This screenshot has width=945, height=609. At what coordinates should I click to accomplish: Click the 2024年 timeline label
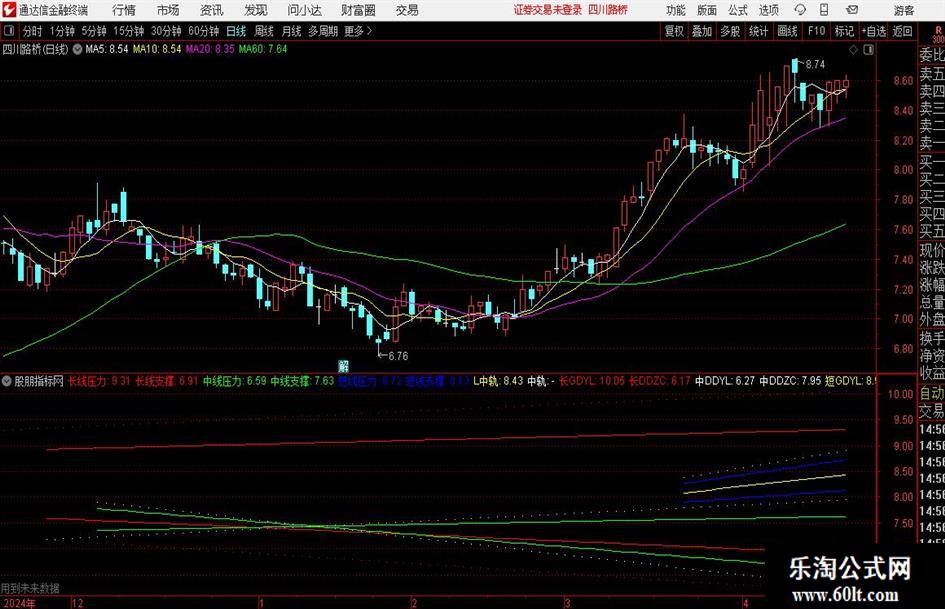(x=18, y=603)
